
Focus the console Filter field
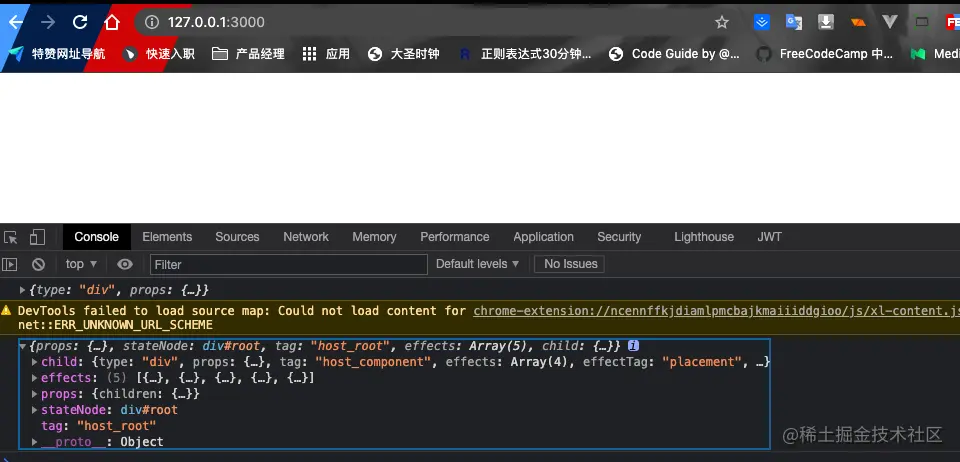(x=288, y=264)
